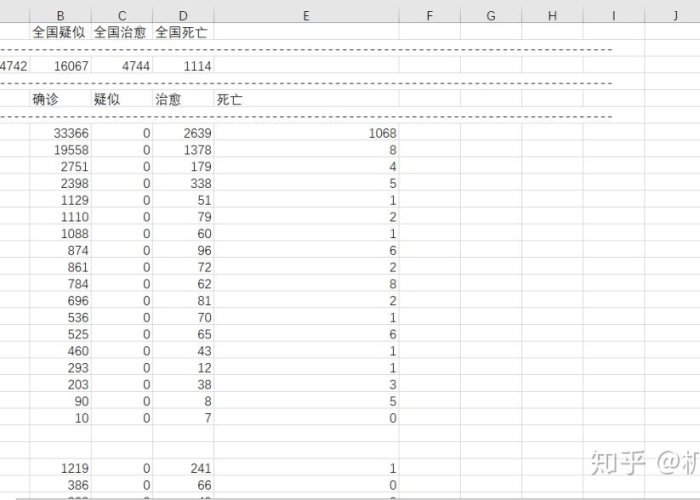Click the 确诊 header cell
700x500 pixels.
tap(60, 99)
